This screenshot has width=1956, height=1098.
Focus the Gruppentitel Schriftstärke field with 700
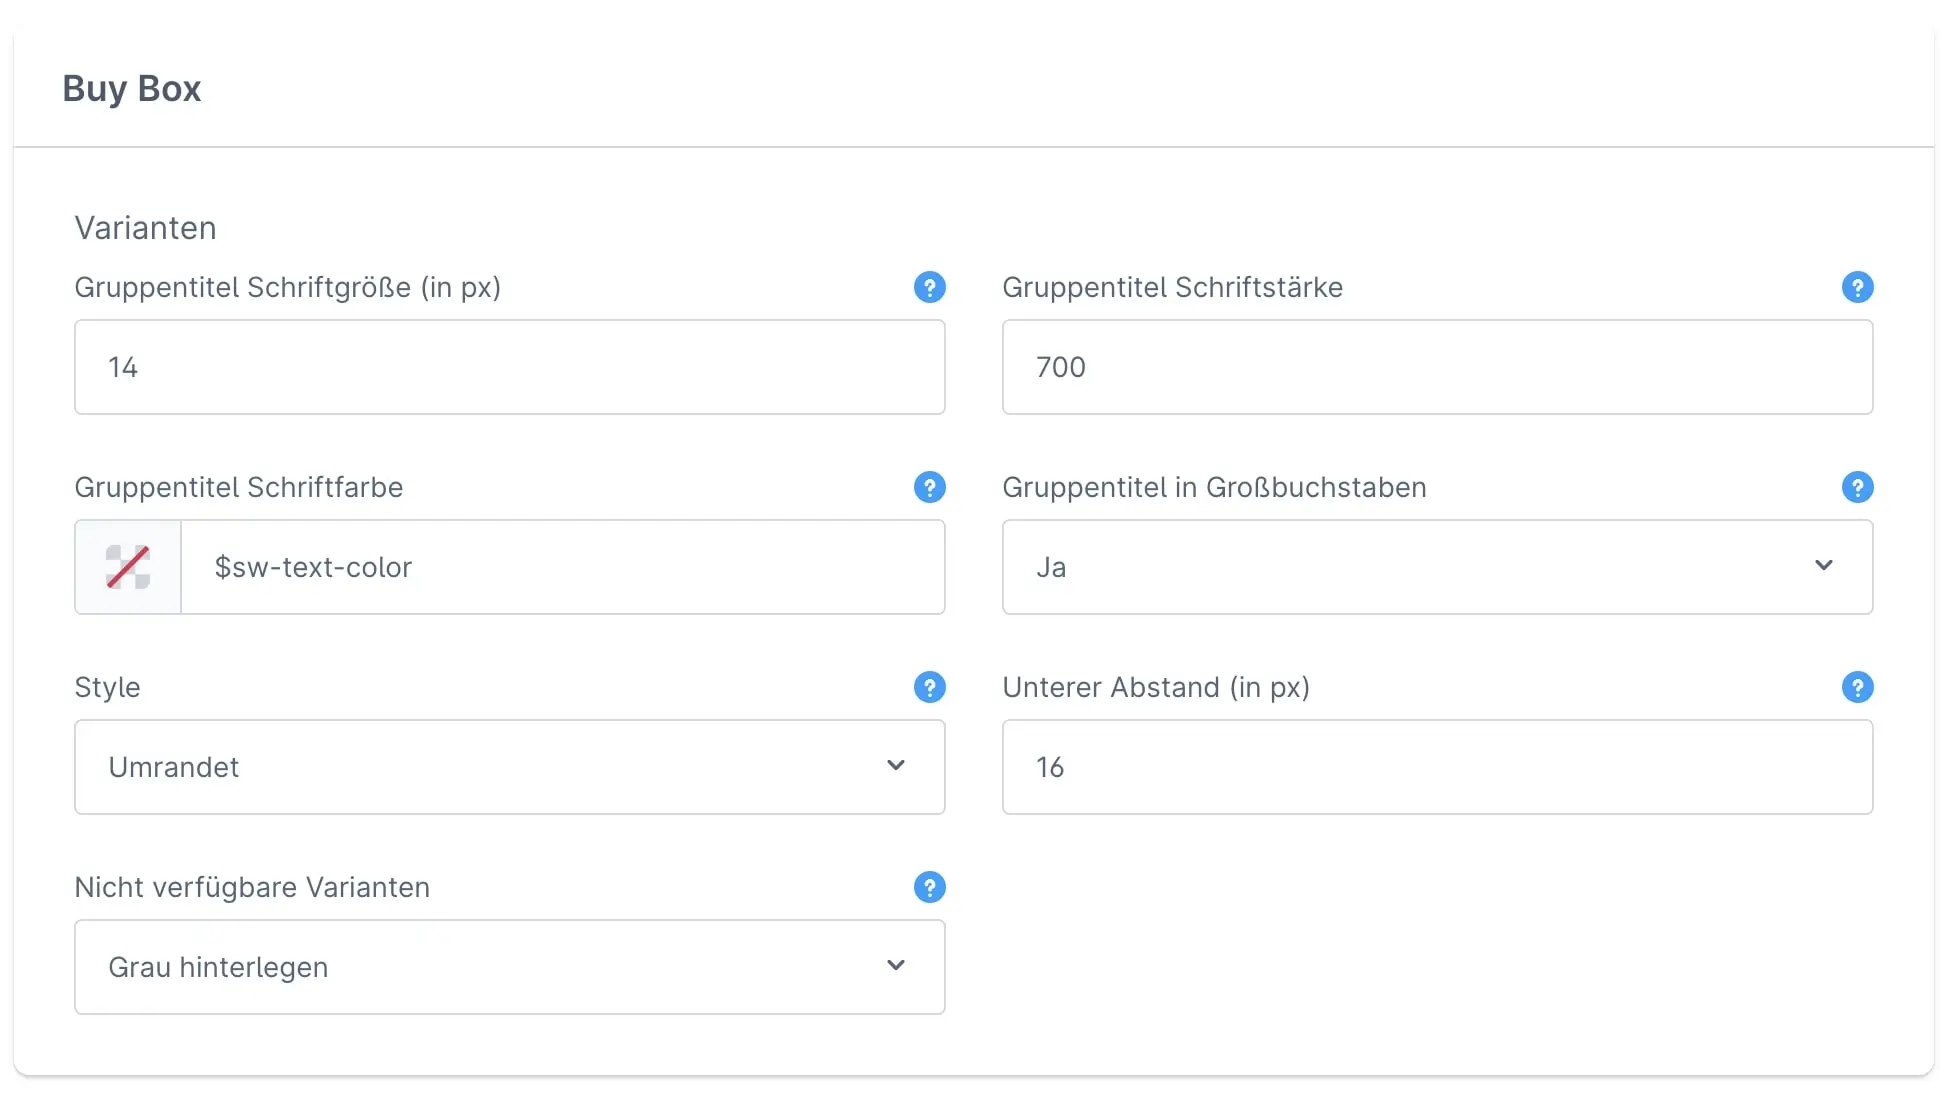1437,367
